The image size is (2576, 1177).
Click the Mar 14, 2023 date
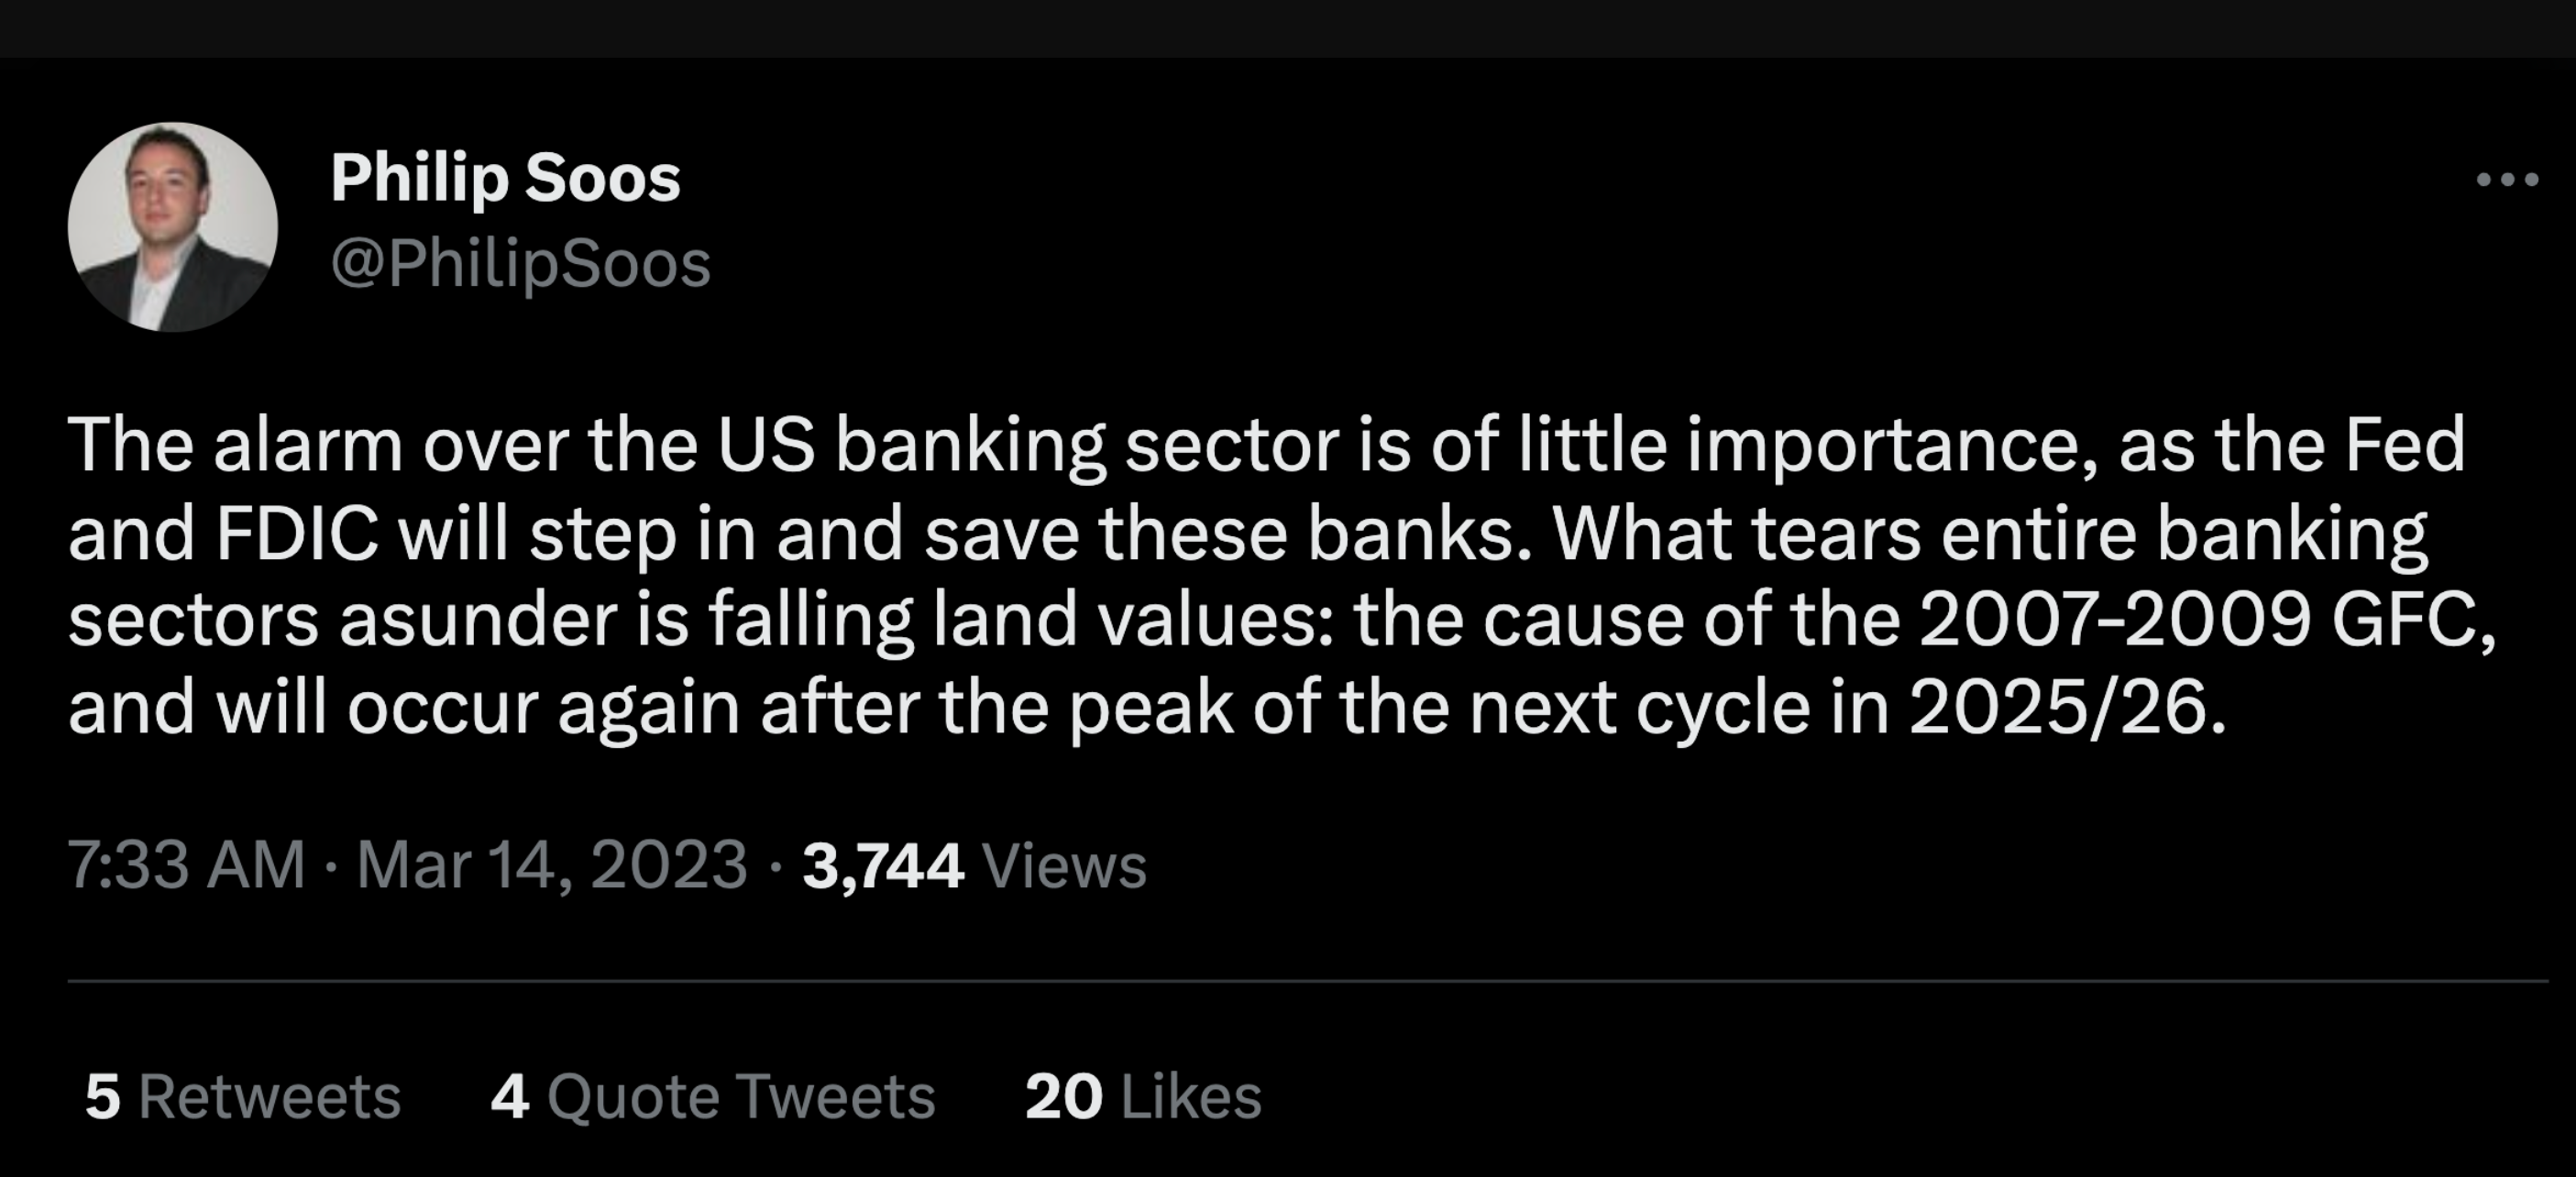(x=552, y=865)
